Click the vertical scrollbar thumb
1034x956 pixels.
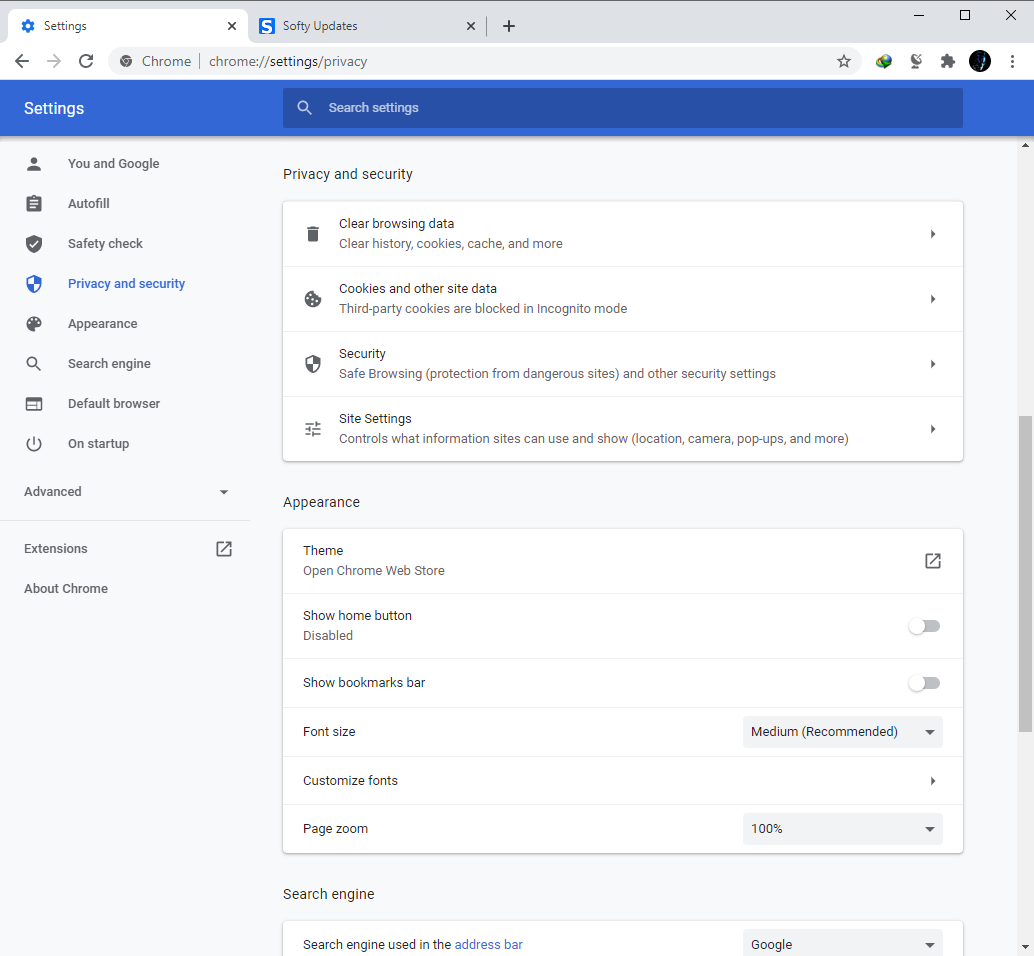click(1025, 573)
